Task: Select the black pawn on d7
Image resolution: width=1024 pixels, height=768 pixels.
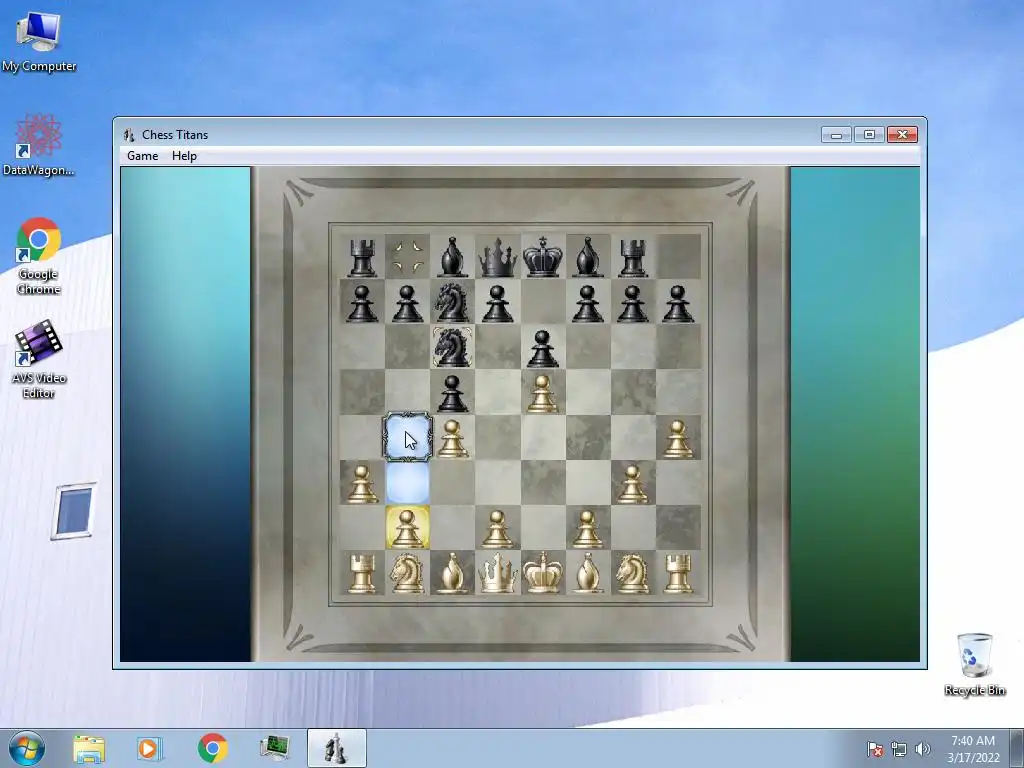Action: coord(498,304)
